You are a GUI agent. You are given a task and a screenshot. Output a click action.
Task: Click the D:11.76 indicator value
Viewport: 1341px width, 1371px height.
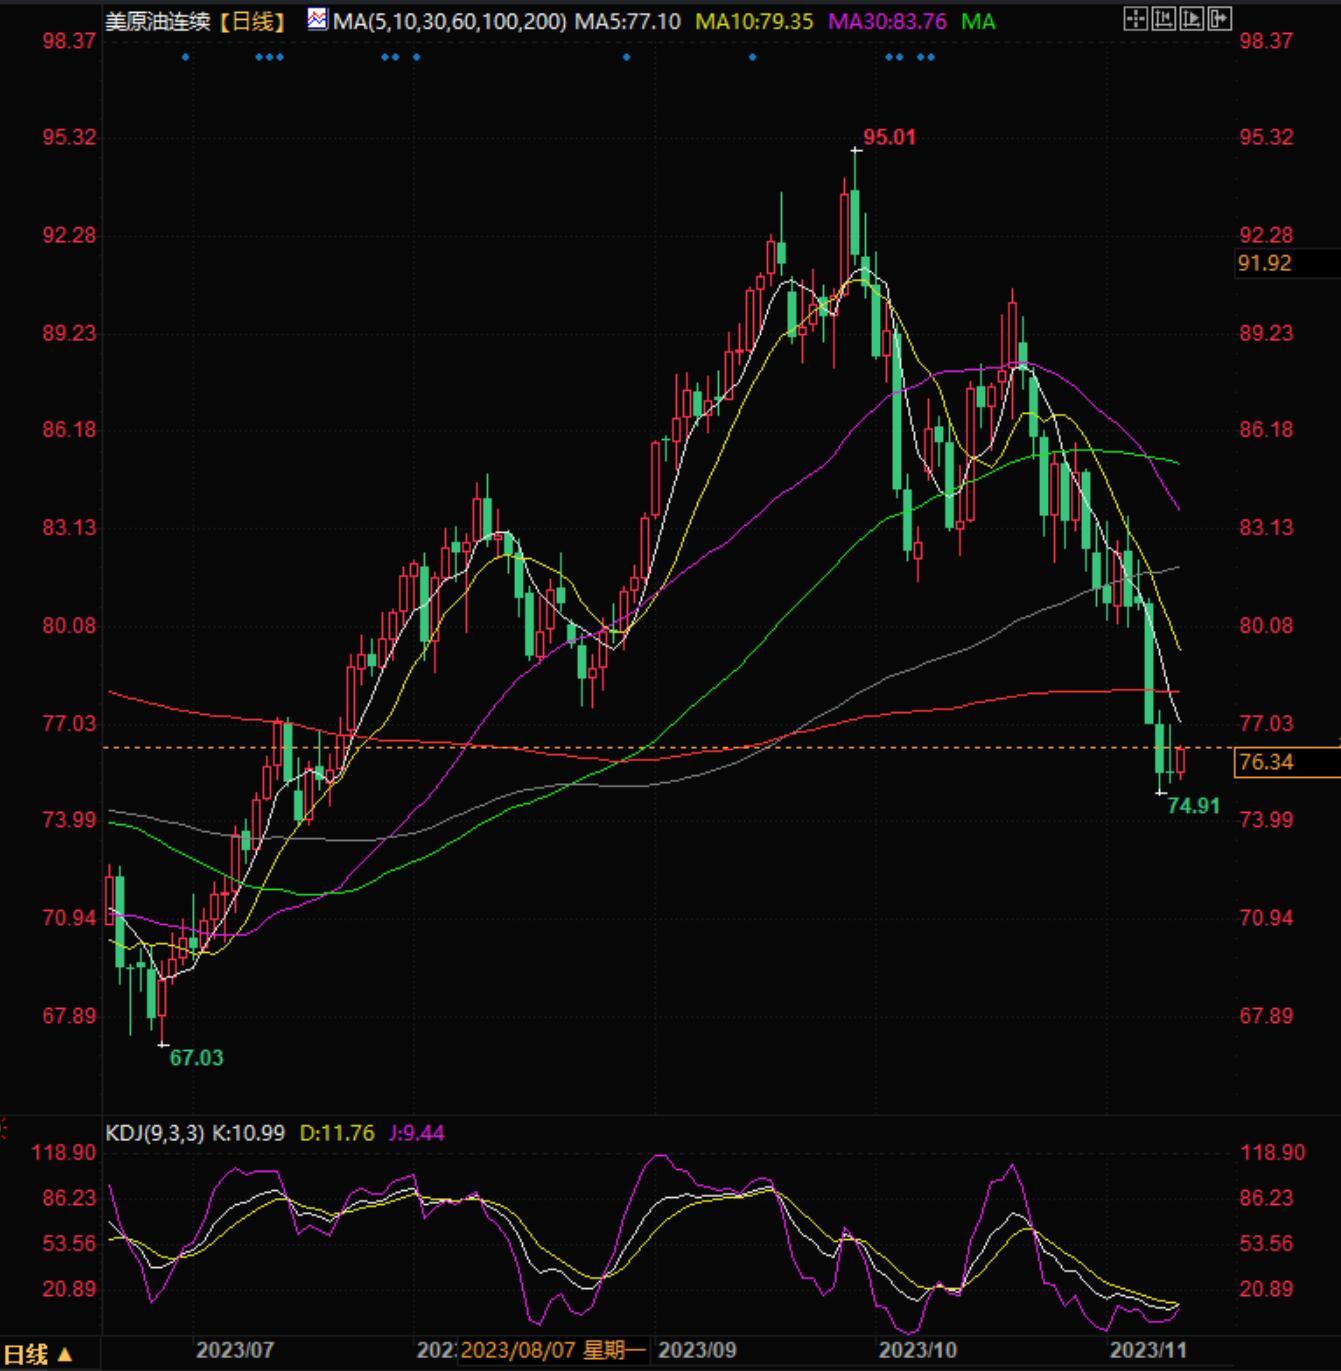coord(337,1133)
